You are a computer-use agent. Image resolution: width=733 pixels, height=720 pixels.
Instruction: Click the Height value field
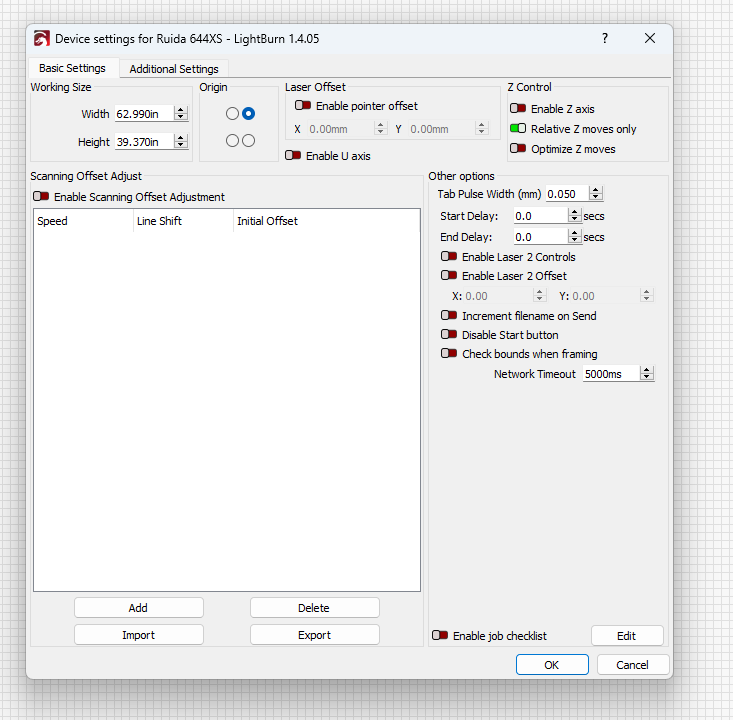[x=144, y=142]
